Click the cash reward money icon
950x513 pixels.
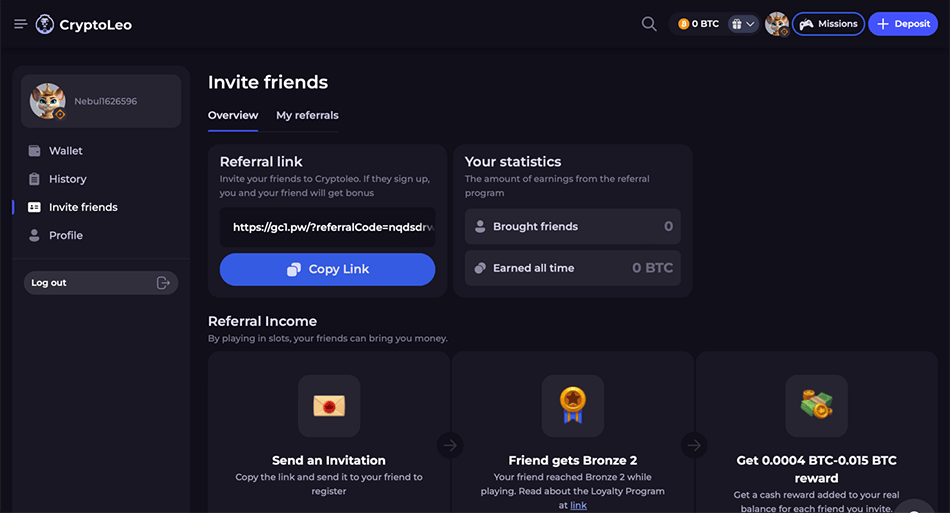(x=816, y=406)
